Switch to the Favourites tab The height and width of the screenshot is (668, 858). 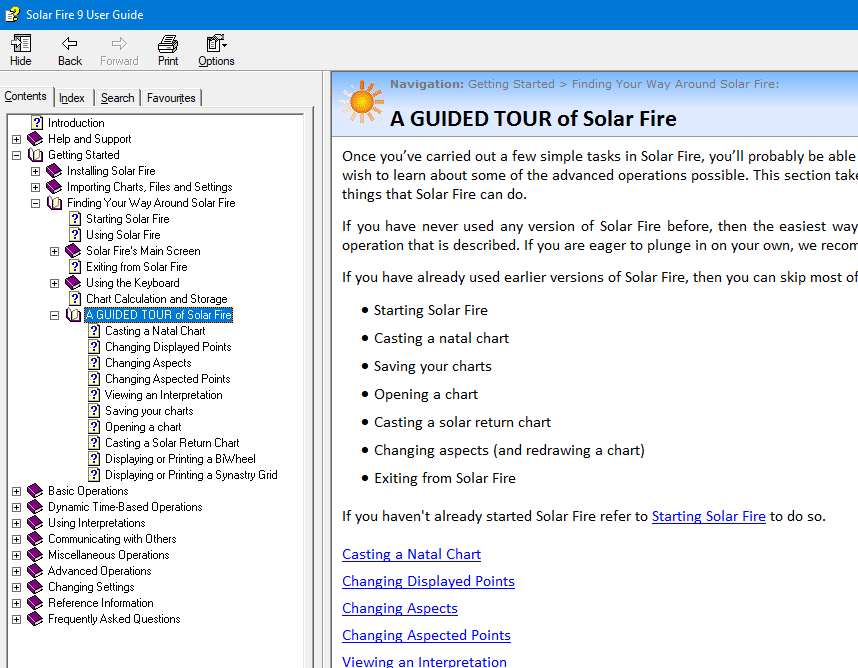171,98
